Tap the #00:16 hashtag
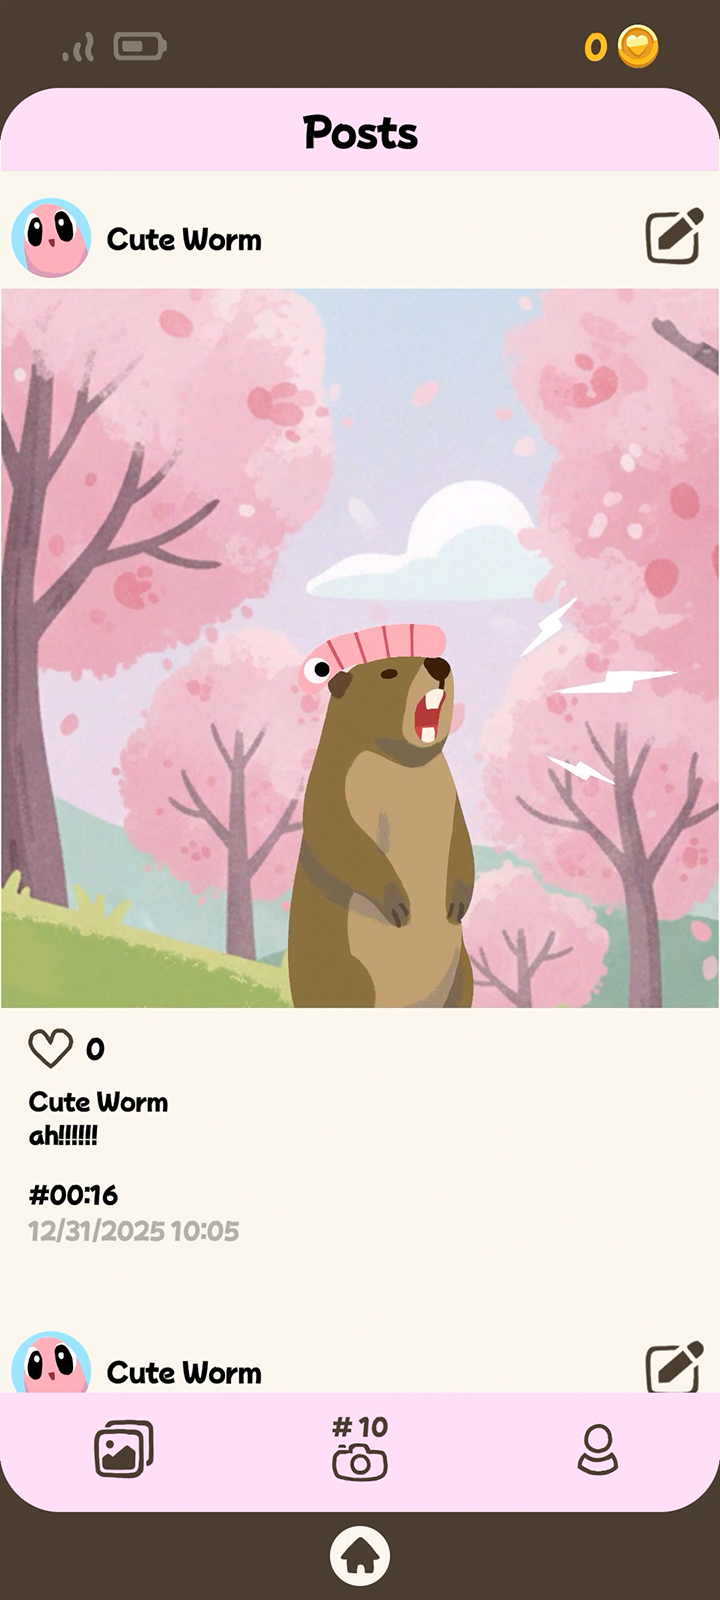Viewport: 720px width, 1600px height. 73,1195
